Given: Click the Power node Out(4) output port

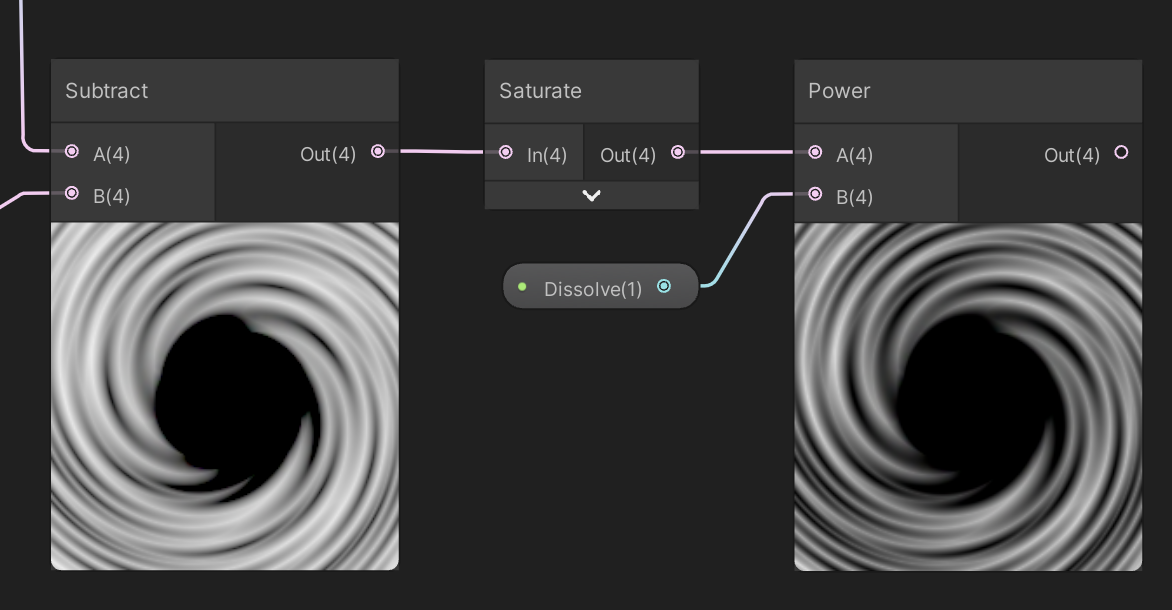Looking at the screenshot, I should pos(1121,153).
